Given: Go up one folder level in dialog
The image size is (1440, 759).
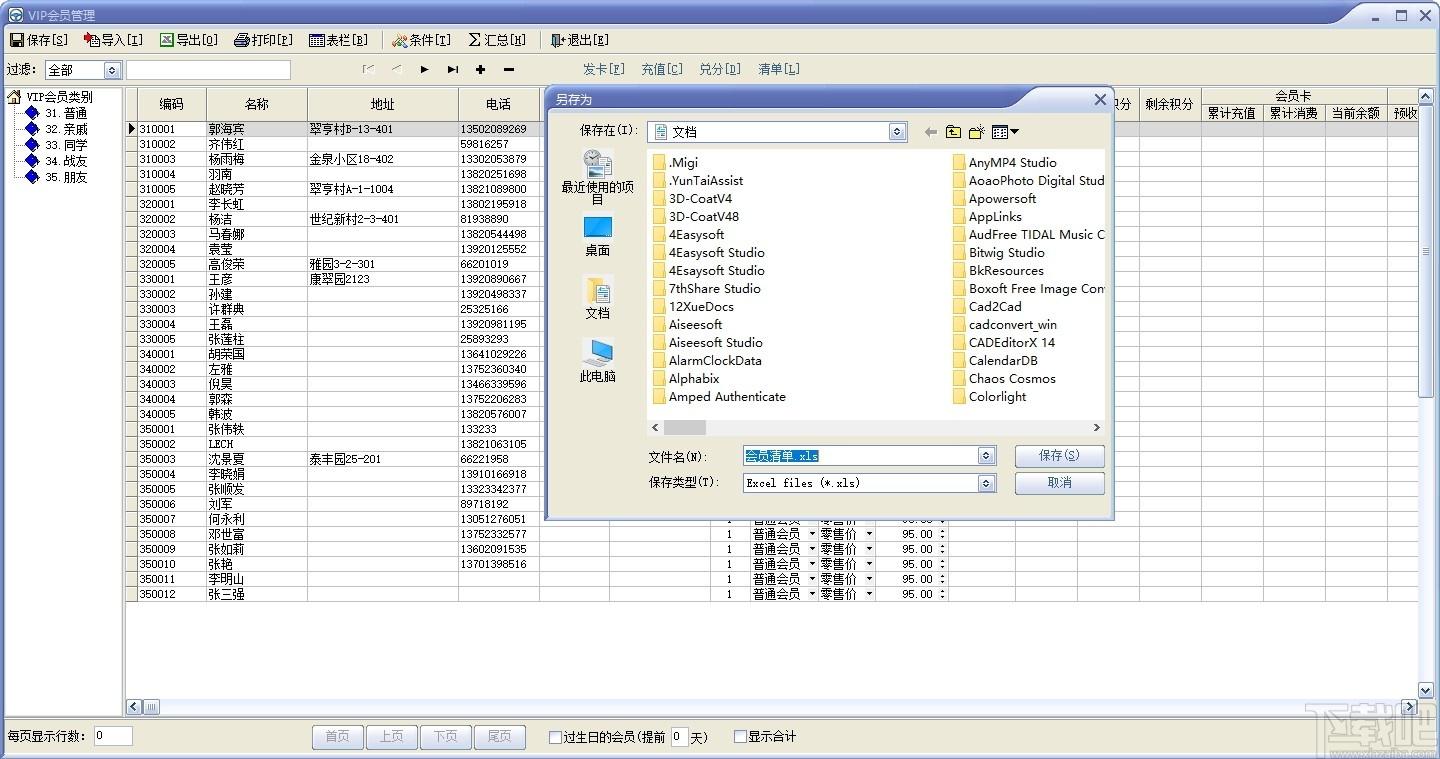Looking at the screenshot, I should point(953,132).
